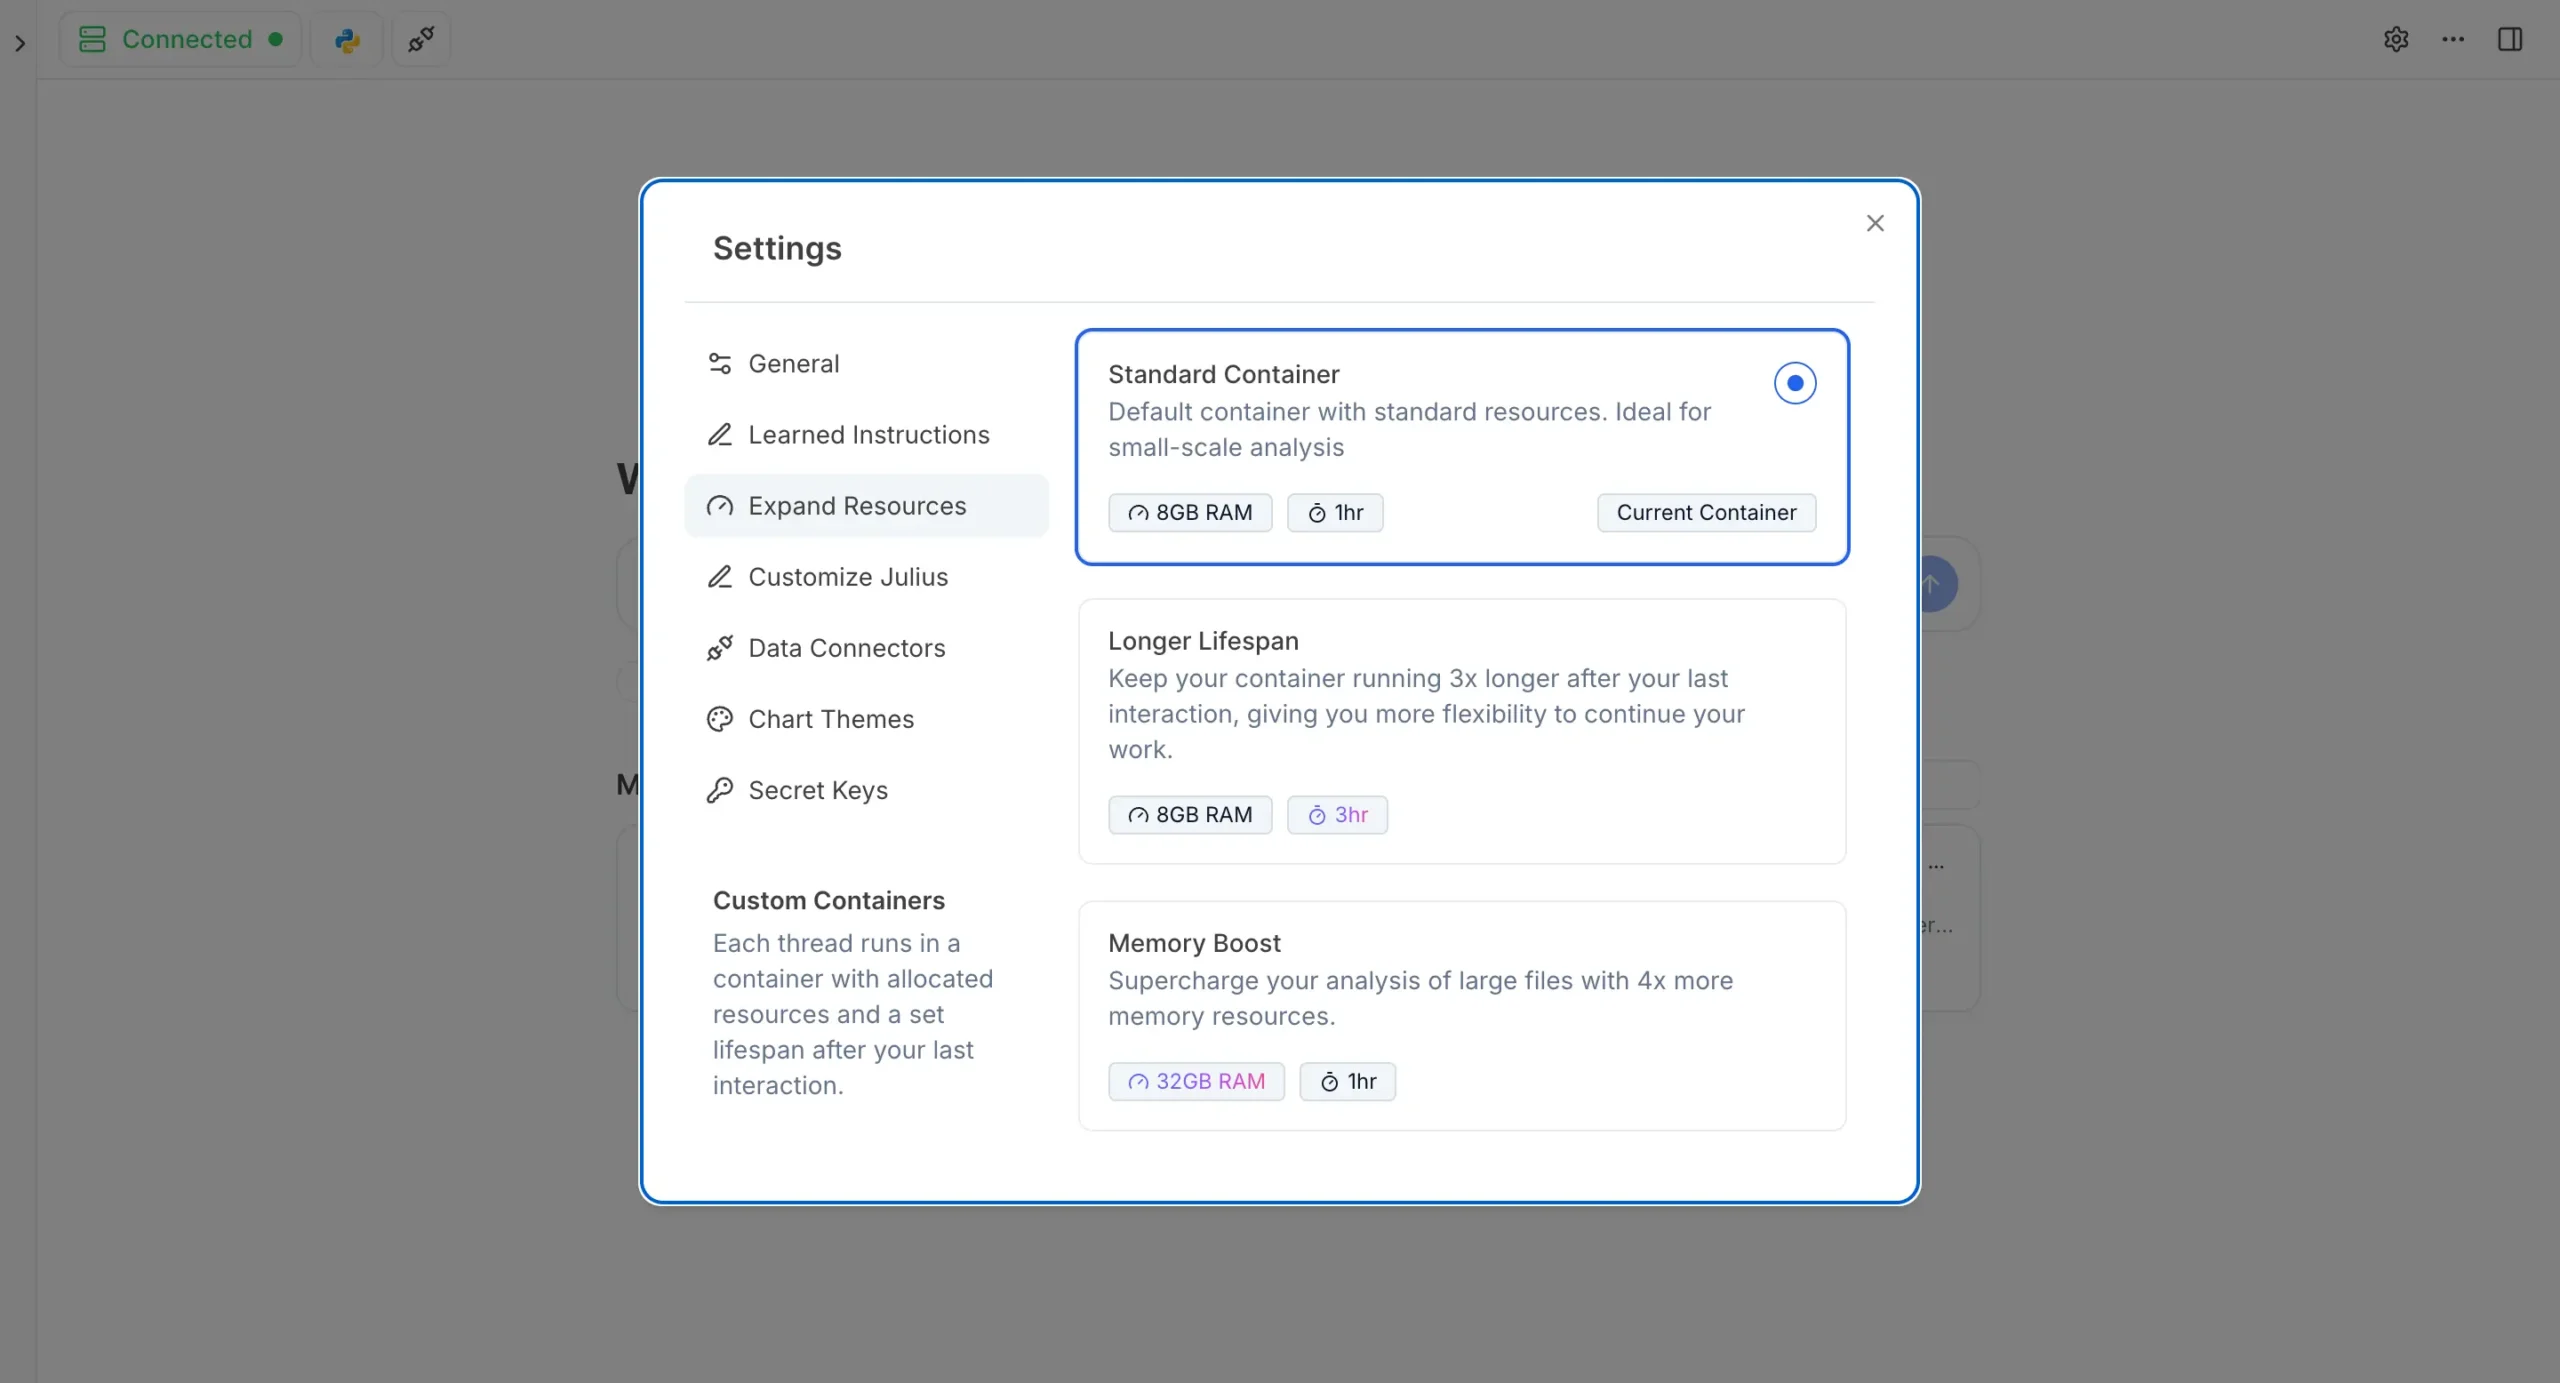Choose the Memory Boost container option
The width and height of the screenshot is (2560, 1383).
(1462, 1016)
